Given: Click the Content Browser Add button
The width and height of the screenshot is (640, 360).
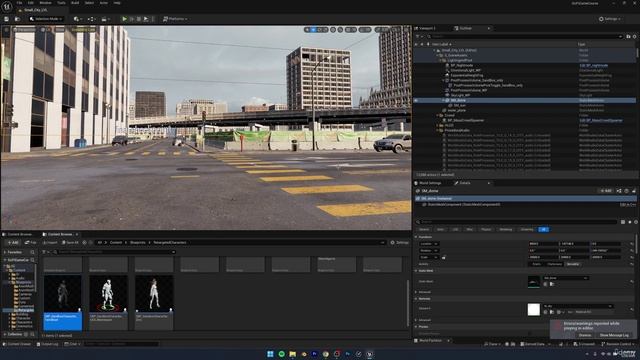Looking at the screenshot, I should pyautogui.click(x=13, y=242).
